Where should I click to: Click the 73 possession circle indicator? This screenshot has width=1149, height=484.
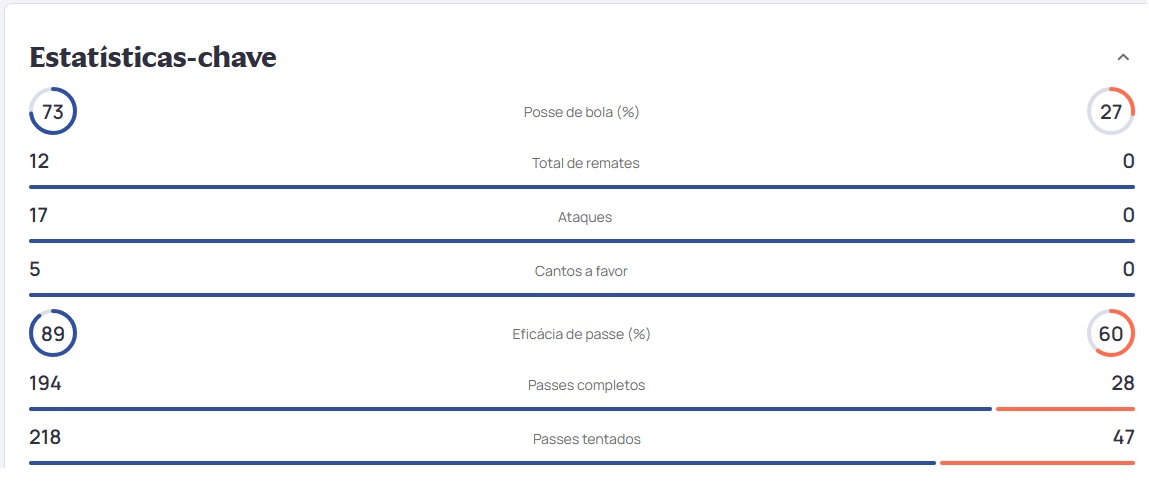point(53,111)
